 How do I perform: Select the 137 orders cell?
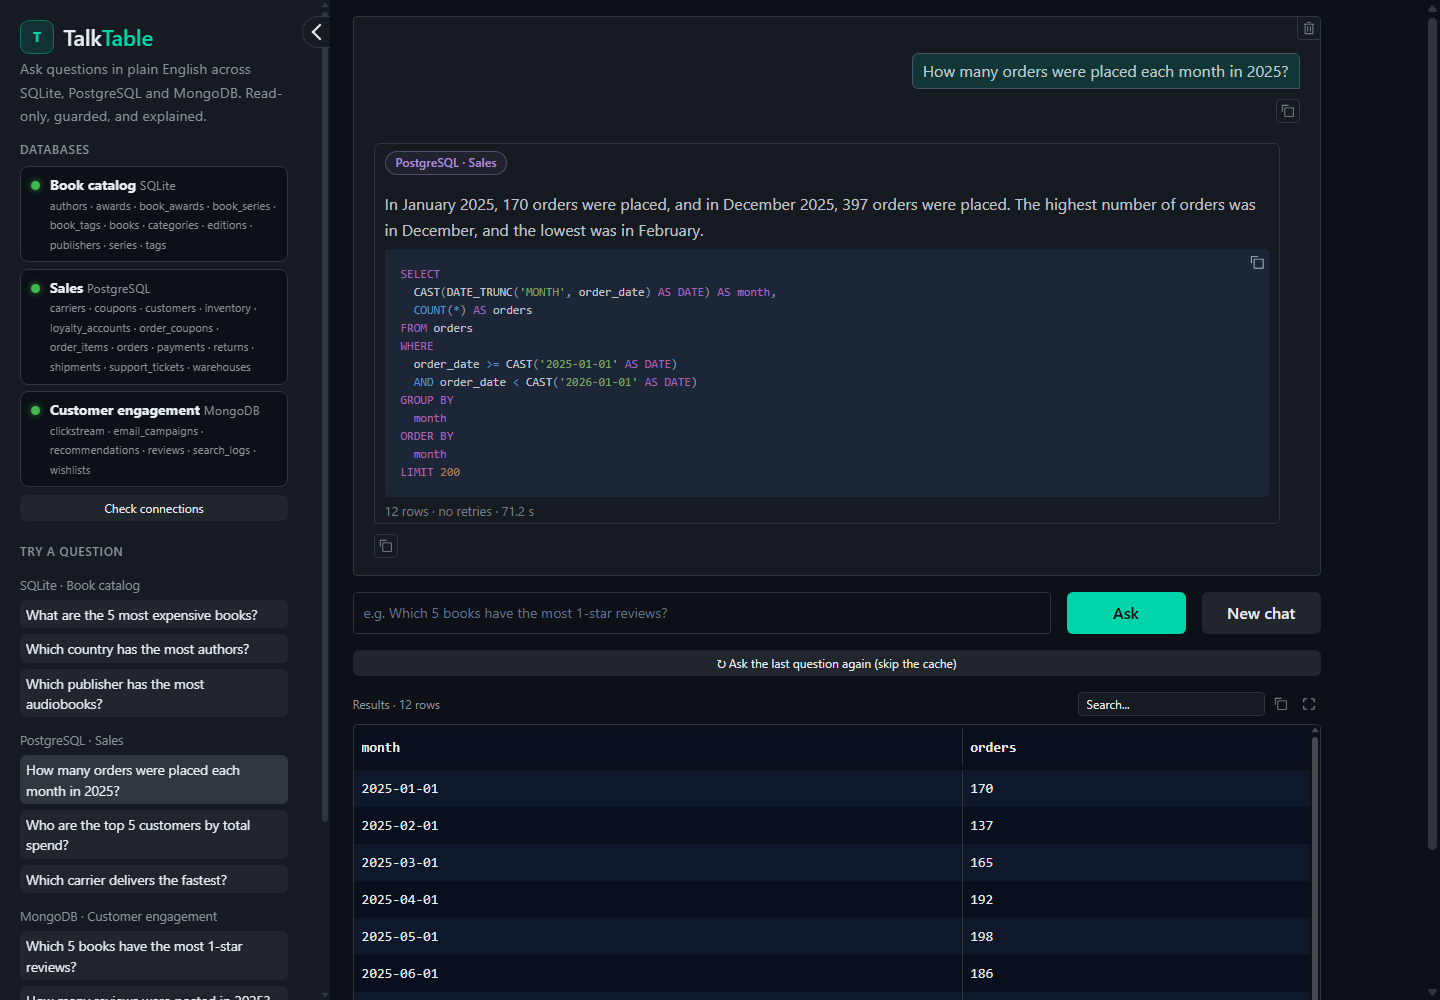click(1136, 825)
